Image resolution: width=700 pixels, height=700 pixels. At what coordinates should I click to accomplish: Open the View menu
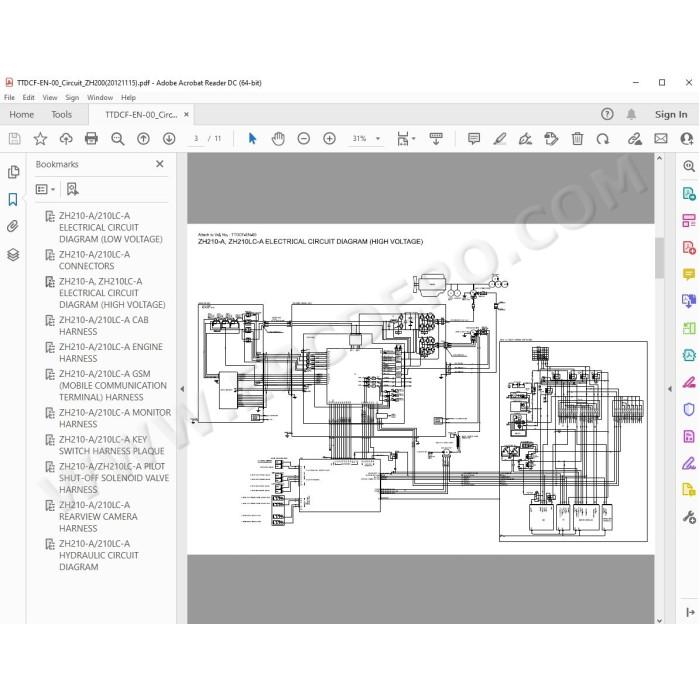tap(50, 97)
